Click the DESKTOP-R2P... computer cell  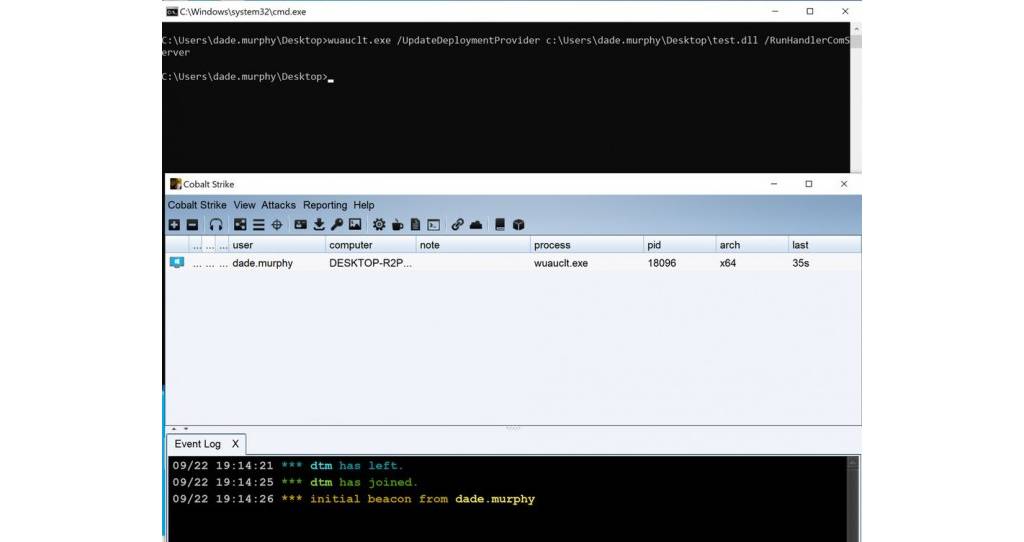370,263
